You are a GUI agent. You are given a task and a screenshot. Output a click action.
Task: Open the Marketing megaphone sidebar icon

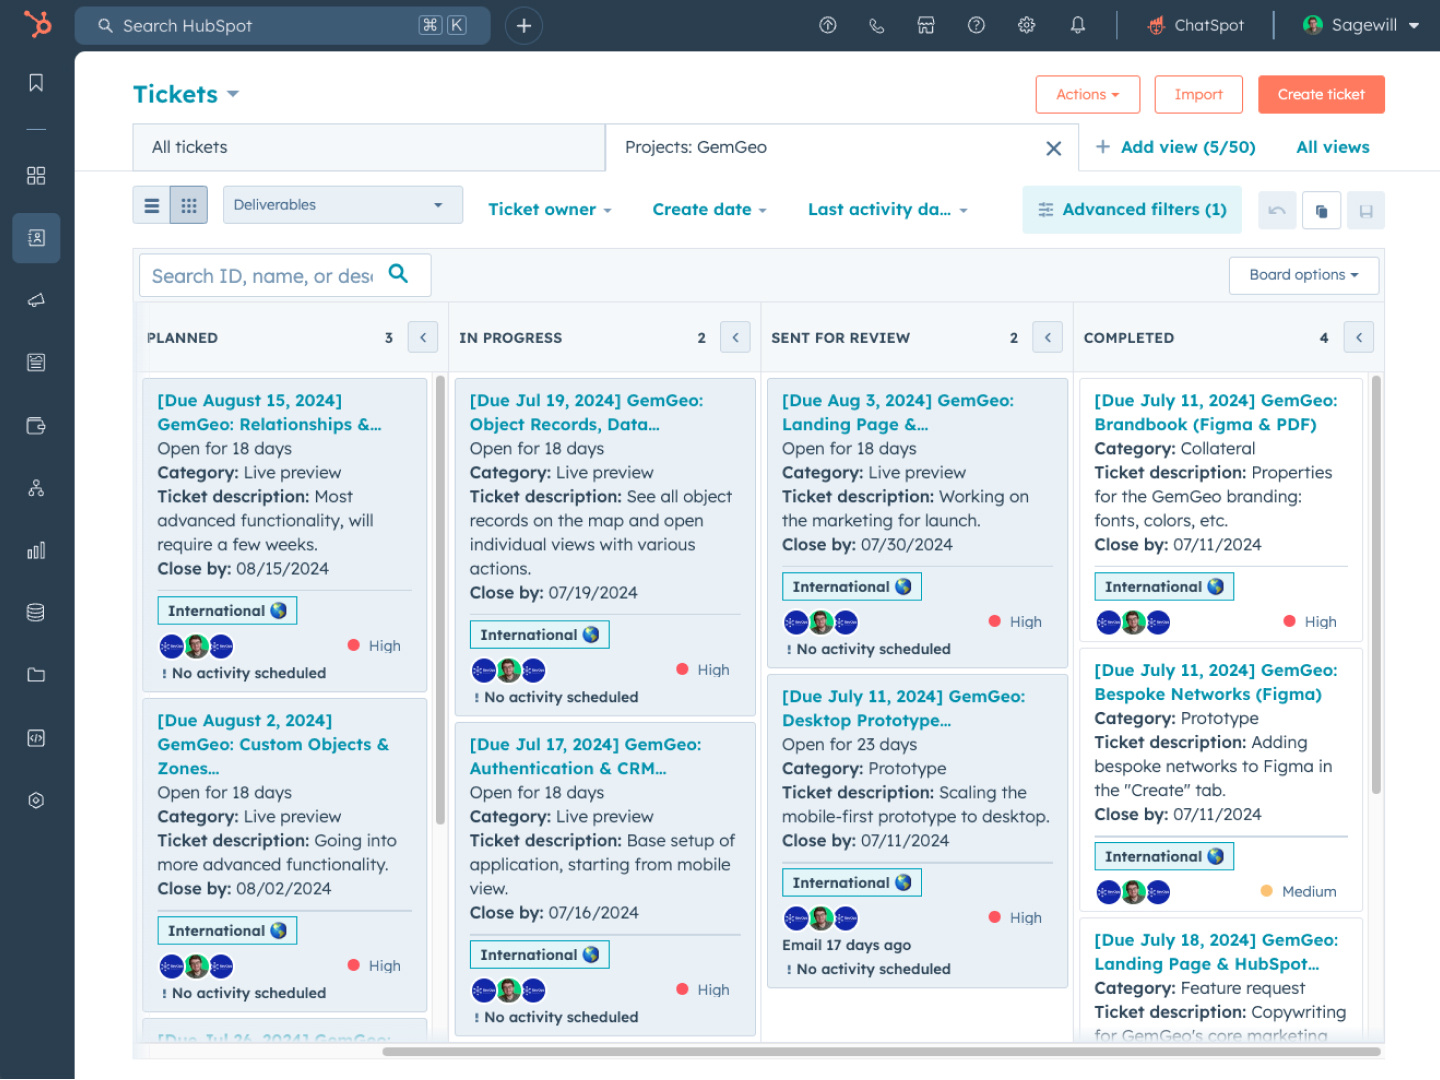click(36, 300)
